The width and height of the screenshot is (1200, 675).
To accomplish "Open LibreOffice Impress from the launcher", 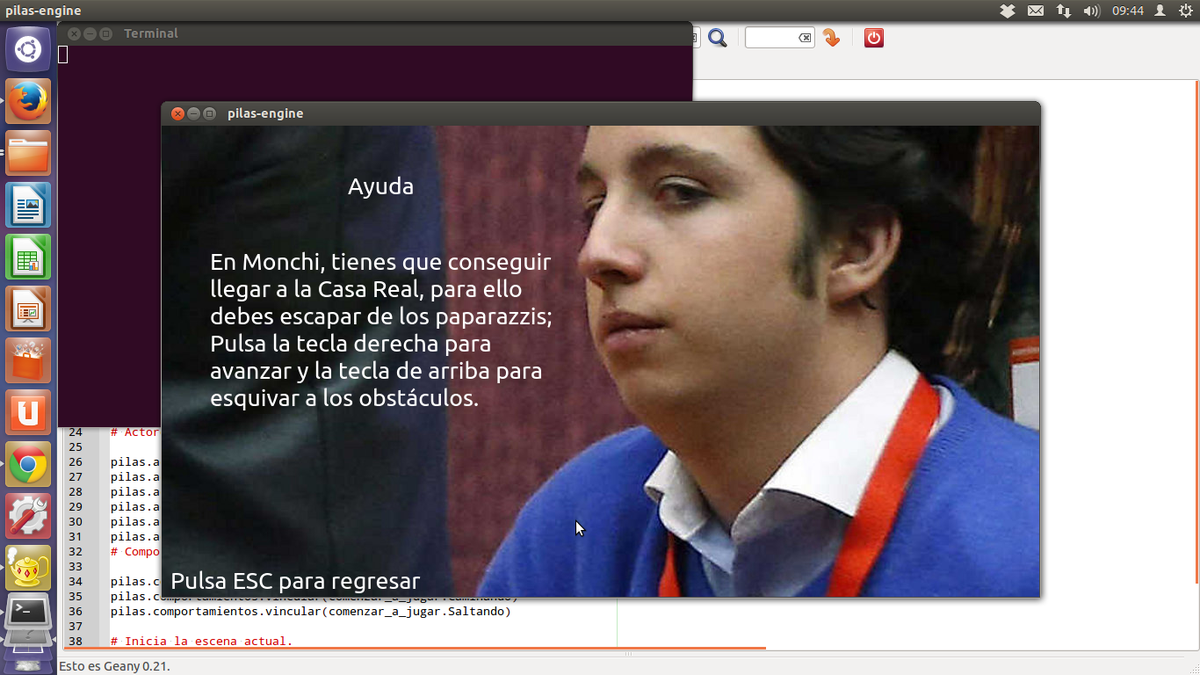I will point(27,309).
